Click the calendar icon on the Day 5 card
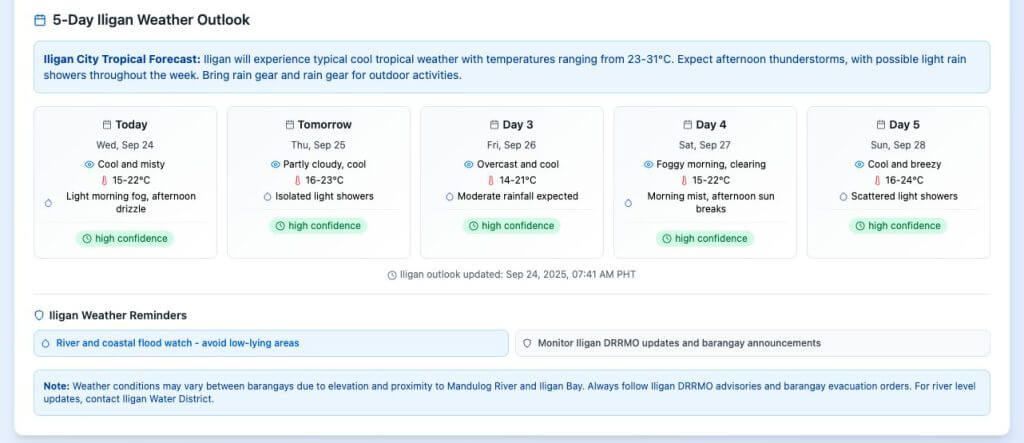1024x443 pixels. coord(880,125)
